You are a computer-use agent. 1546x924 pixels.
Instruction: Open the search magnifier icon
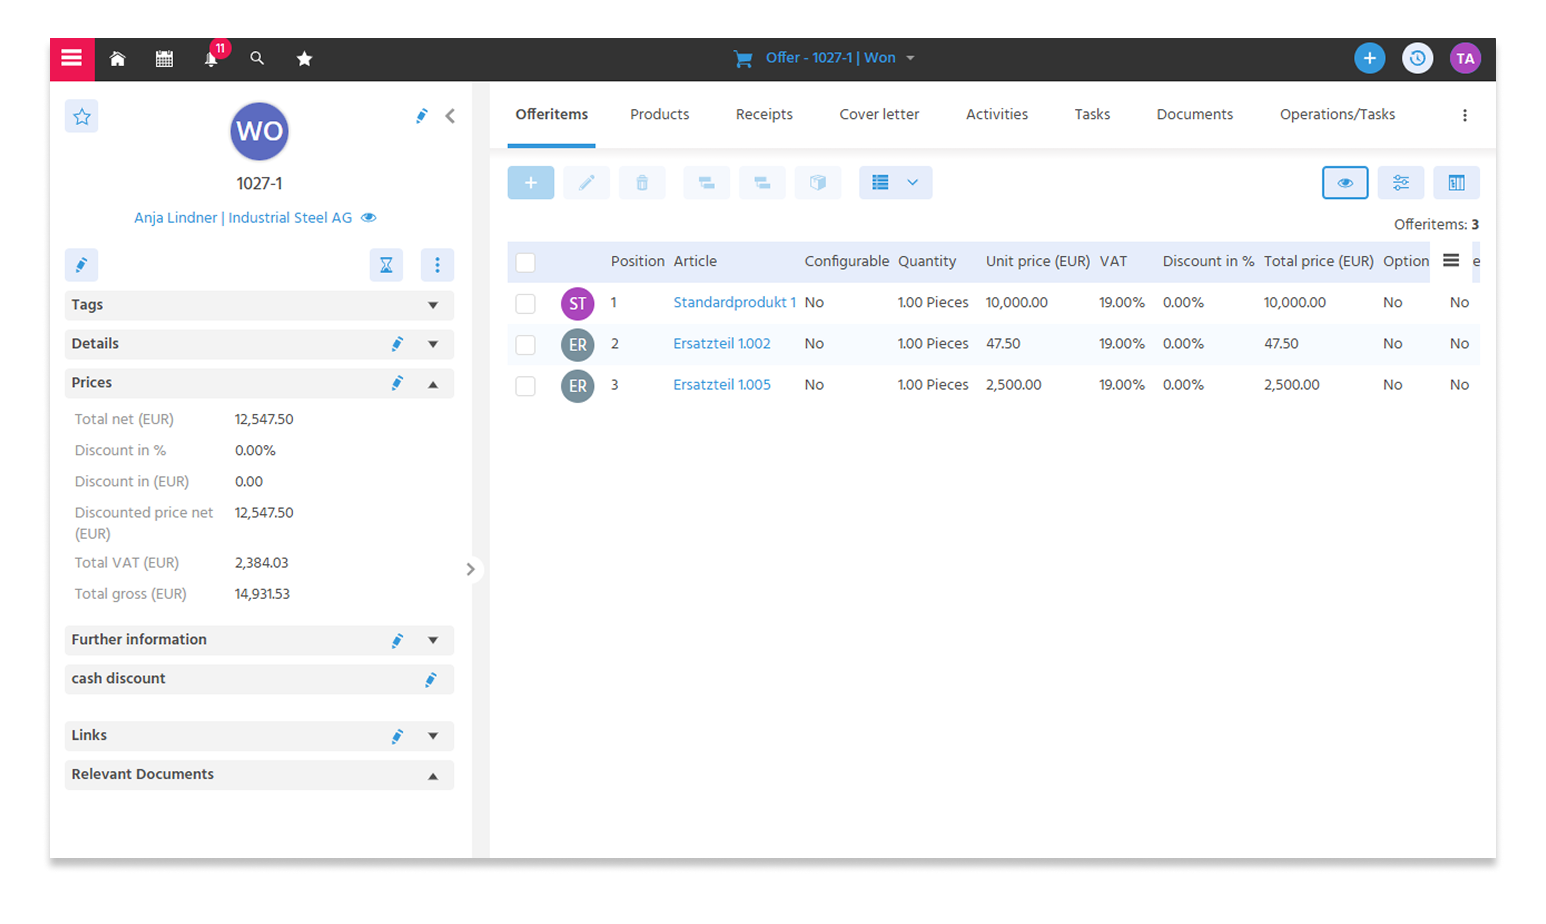click(257, 59)
